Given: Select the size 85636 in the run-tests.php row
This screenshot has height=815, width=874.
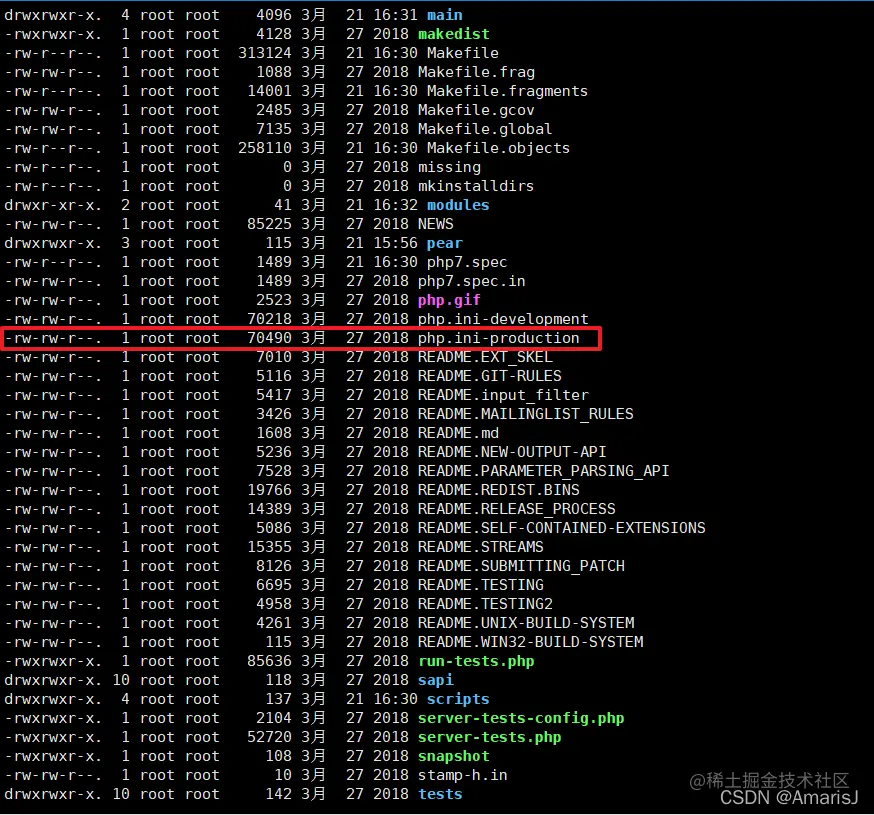Looking at the screenshot, I should pyautogui.click(x=269, y=661).
